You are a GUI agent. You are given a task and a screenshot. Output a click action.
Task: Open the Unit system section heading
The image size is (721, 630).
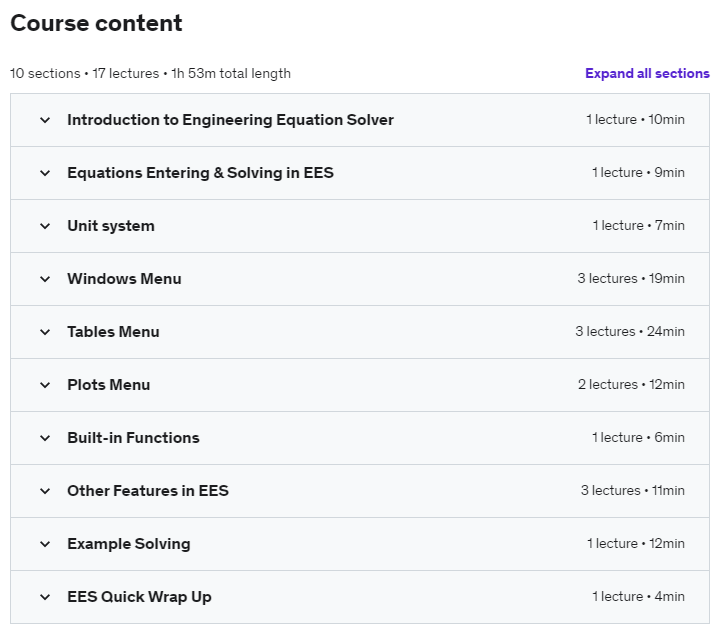(x=110, y=226)
